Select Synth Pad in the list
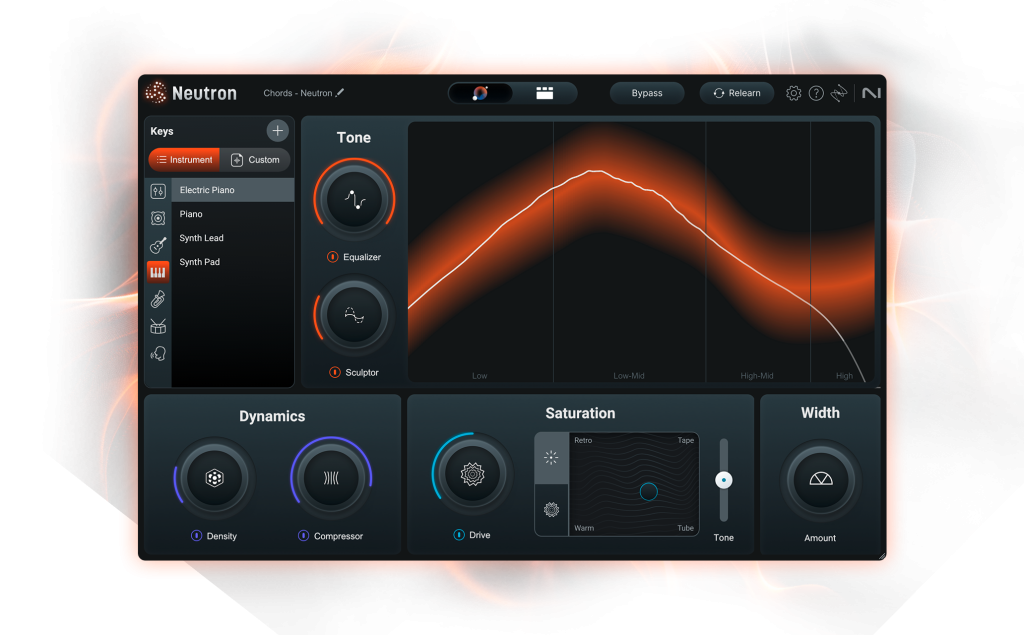This screenshot has height=635, width=1024. click(232, 262)
